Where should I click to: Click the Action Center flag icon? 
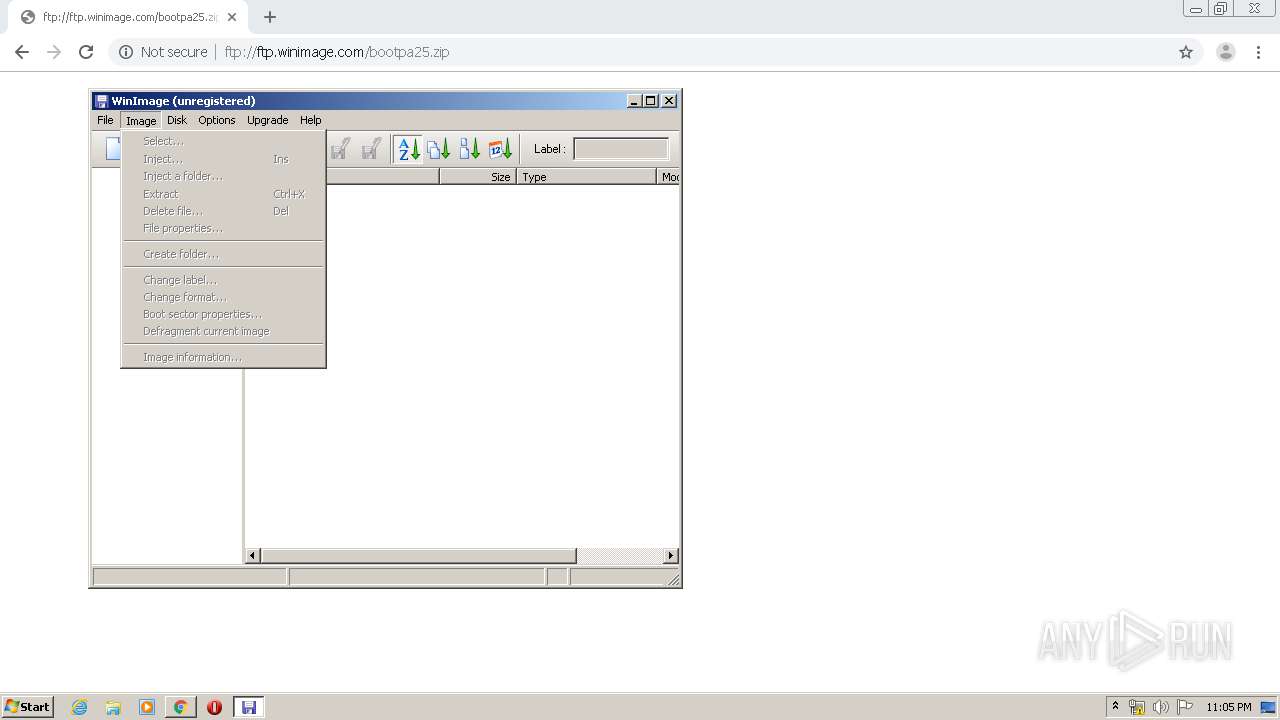click(1184, 707)
